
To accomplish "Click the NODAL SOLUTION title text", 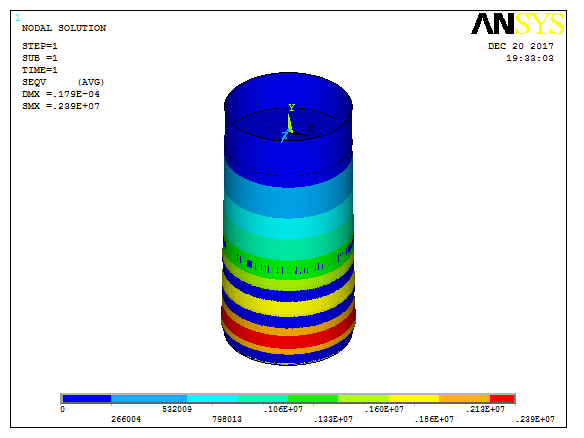I will tap(64, 28).
